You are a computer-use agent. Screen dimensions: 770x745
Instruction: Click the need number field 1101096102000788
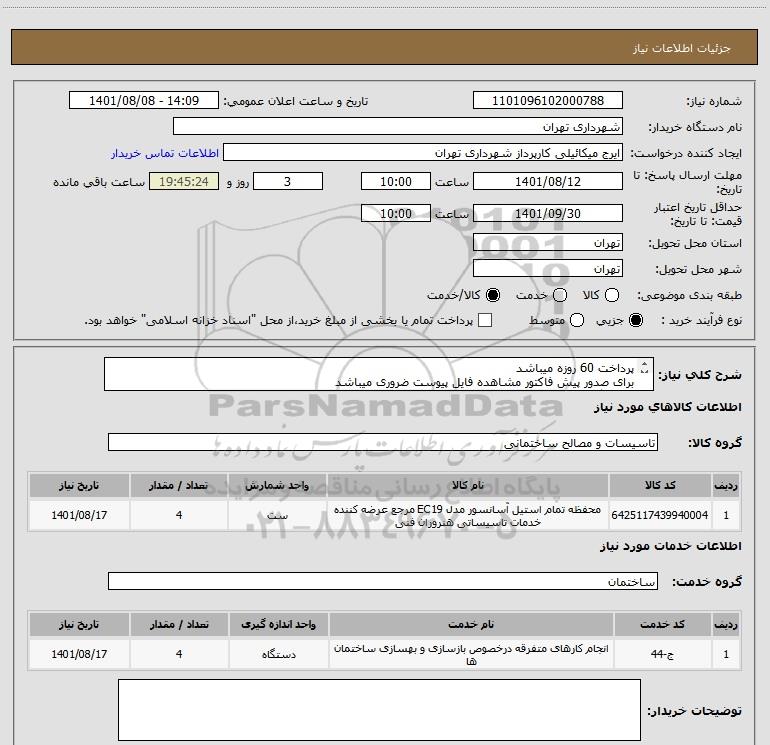click(x=548, y=101)
